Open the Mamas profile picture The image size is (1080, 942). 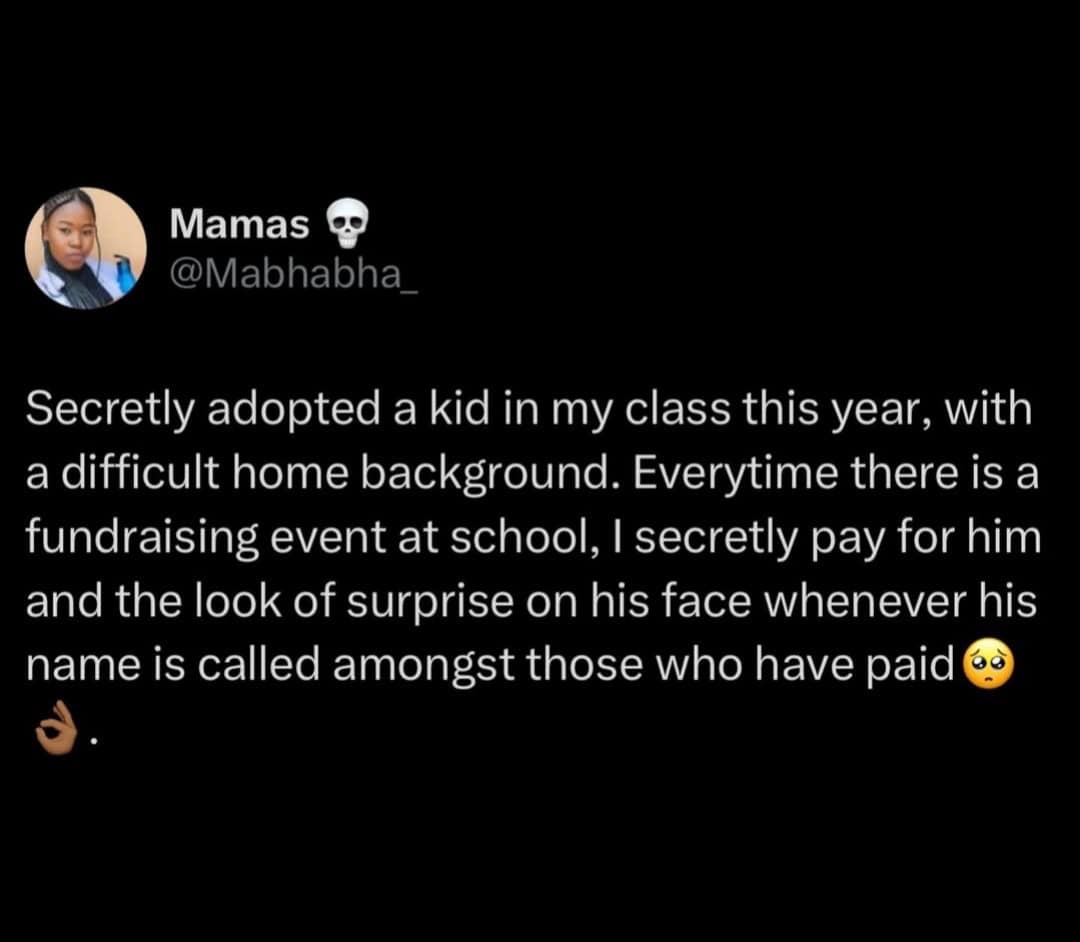pos(85,248)
